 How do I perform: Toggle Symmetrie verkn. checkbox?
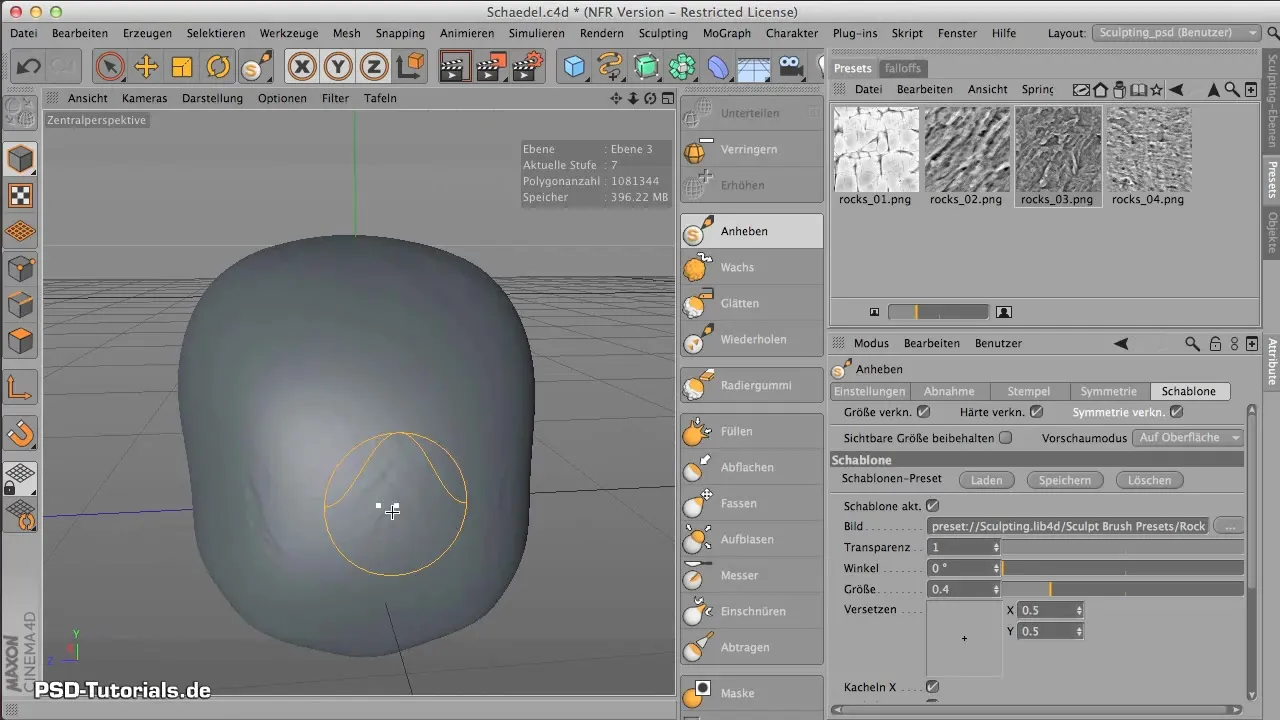(1176, 411)
